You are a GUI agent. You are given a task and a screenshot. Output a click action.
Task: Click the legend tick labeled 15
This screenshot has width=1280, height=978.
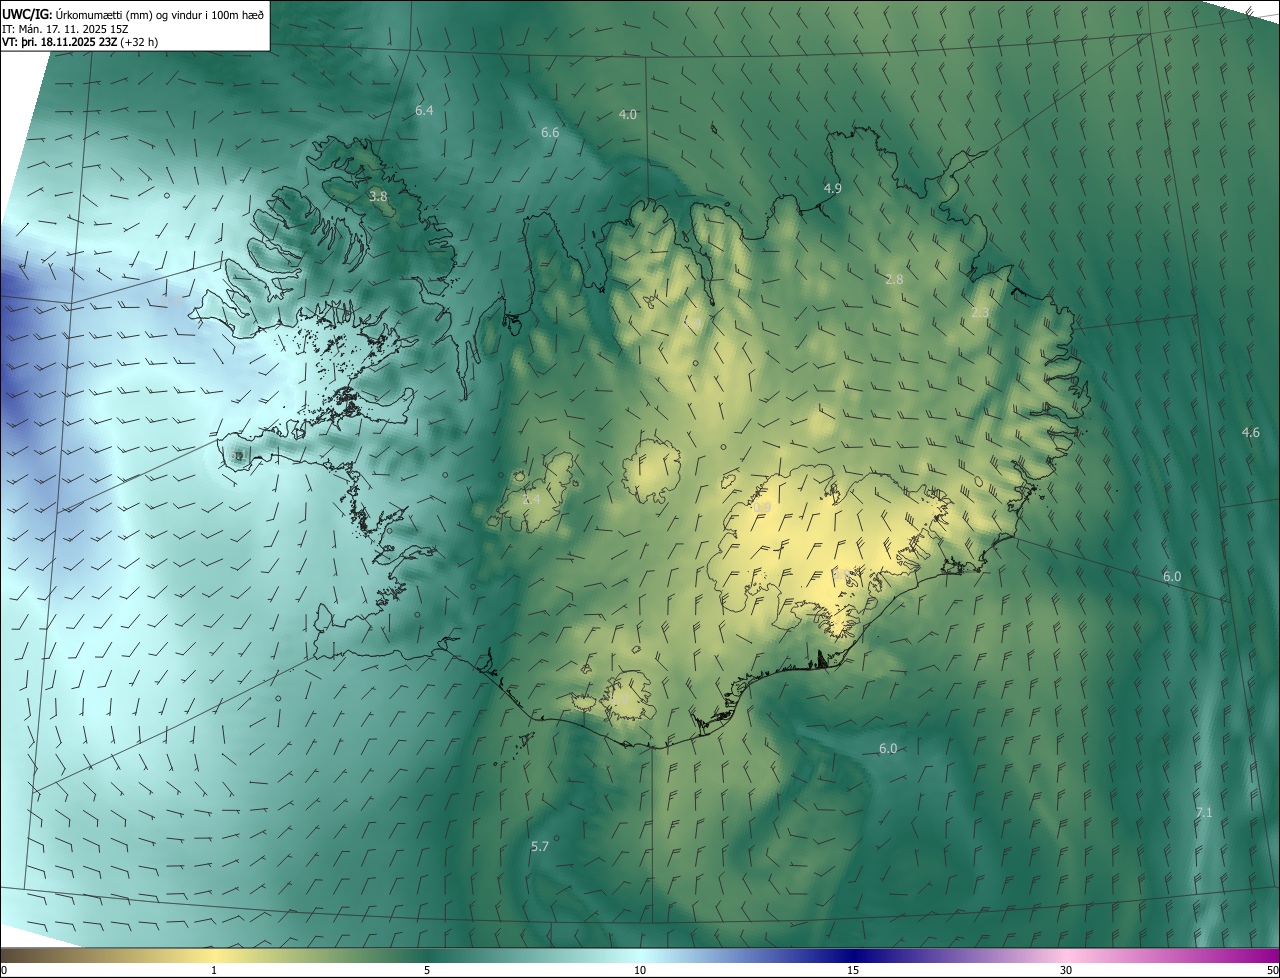pos(853,970)
